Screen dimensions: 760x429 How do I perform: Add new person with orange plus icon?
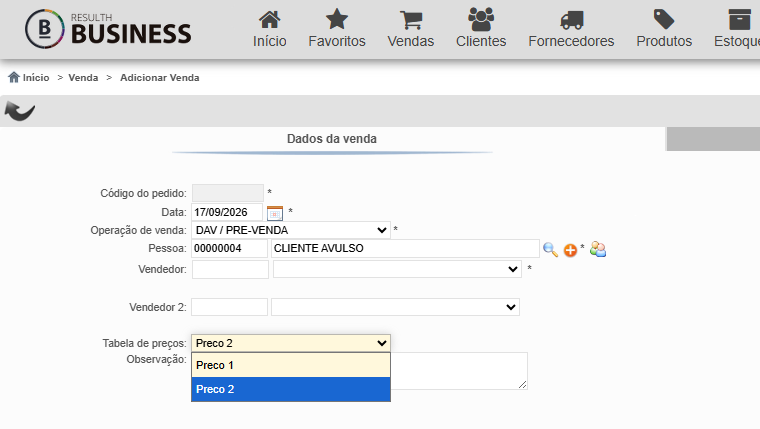(x=570, y=250)
